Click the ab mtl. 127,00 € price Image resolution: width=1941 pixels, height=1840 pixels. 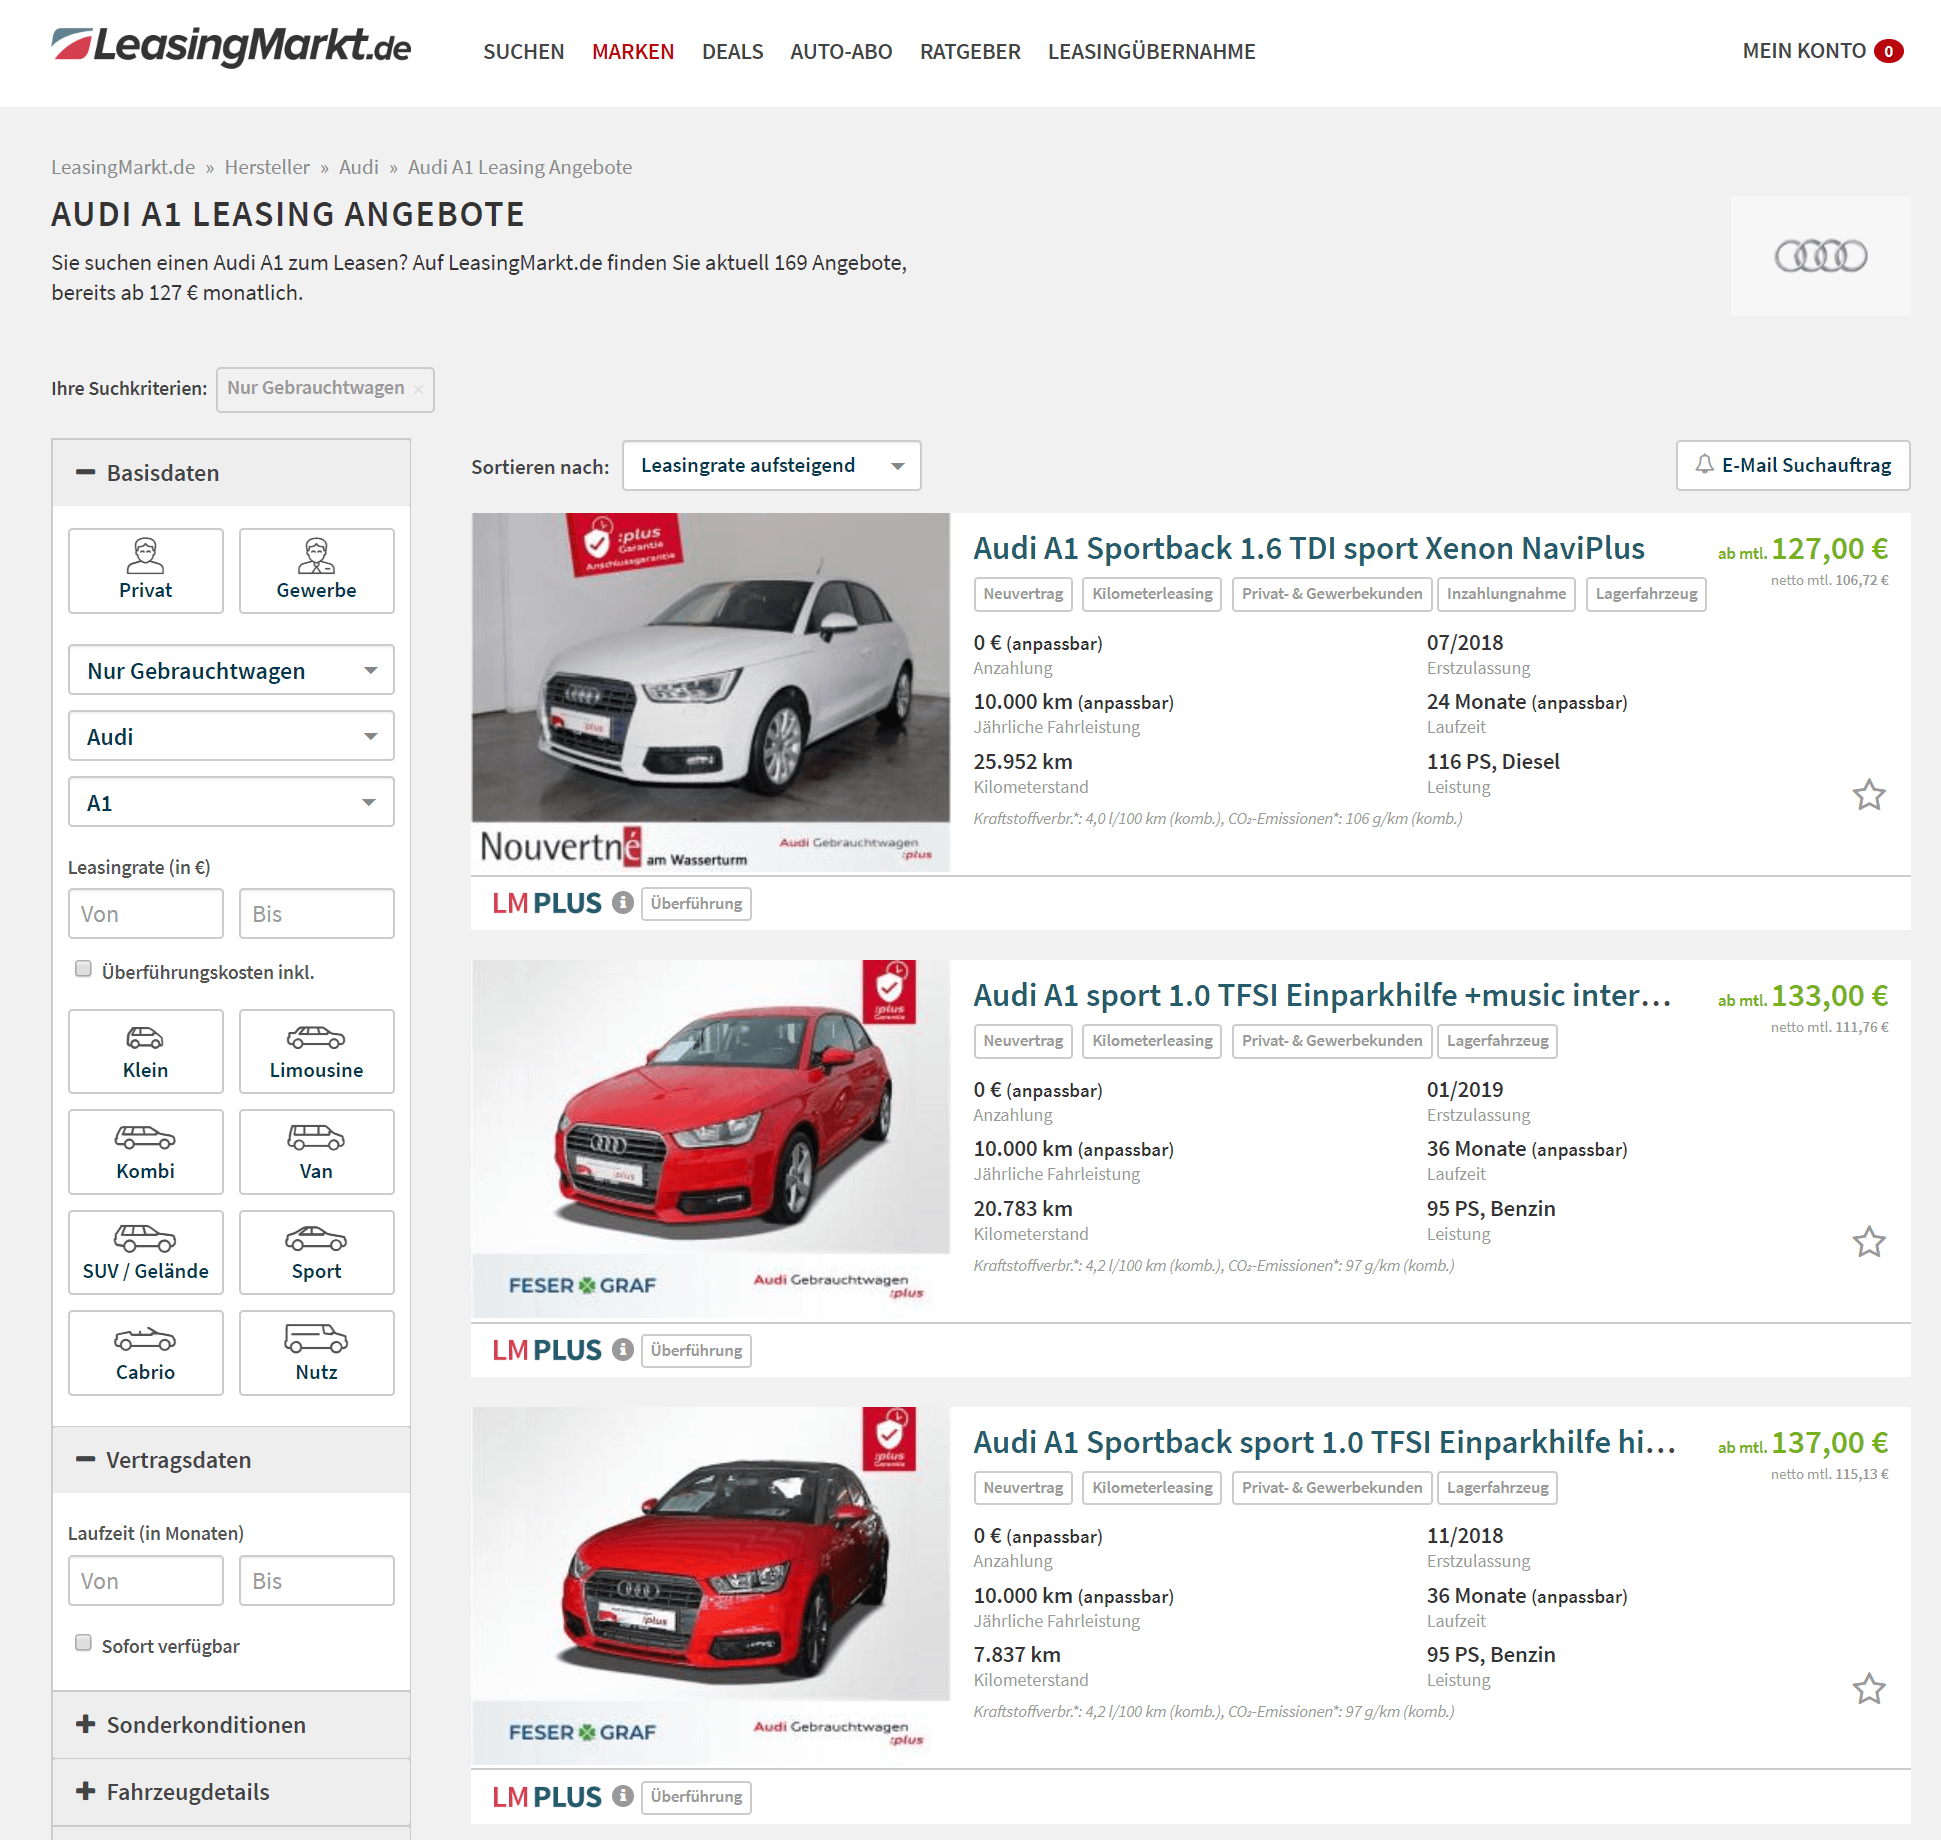(1803, 549)
